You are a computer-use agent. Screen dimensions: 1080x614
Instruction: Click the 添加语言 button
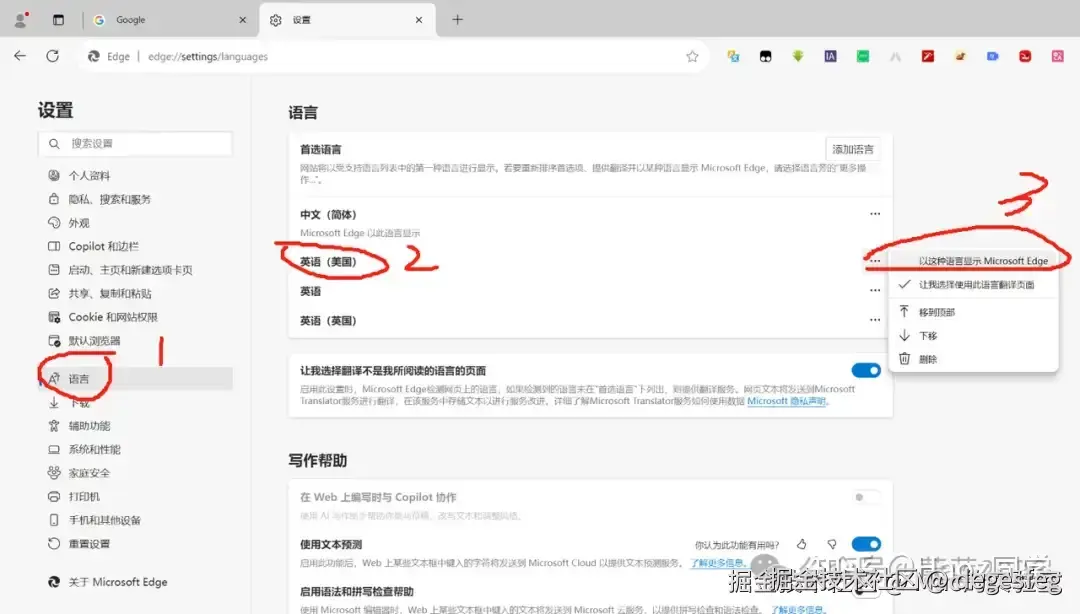853,149
